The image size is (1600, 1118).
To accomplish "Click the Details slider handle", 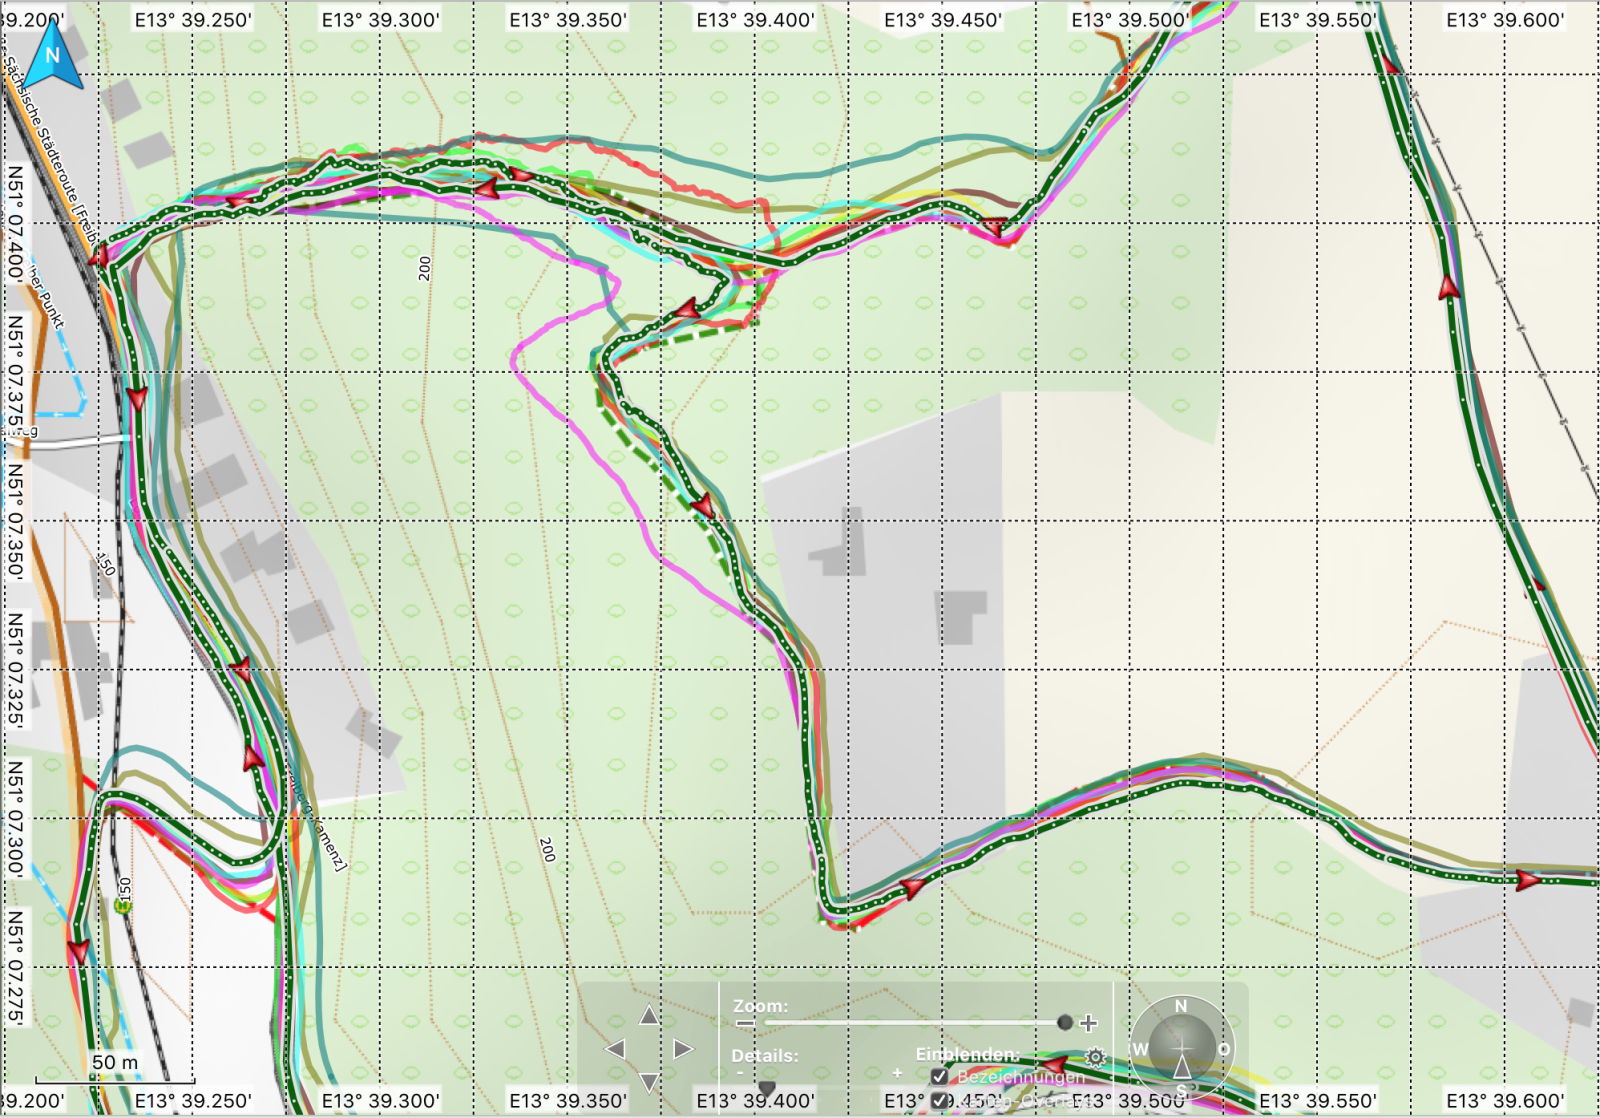I will (x=767, y=1087).
